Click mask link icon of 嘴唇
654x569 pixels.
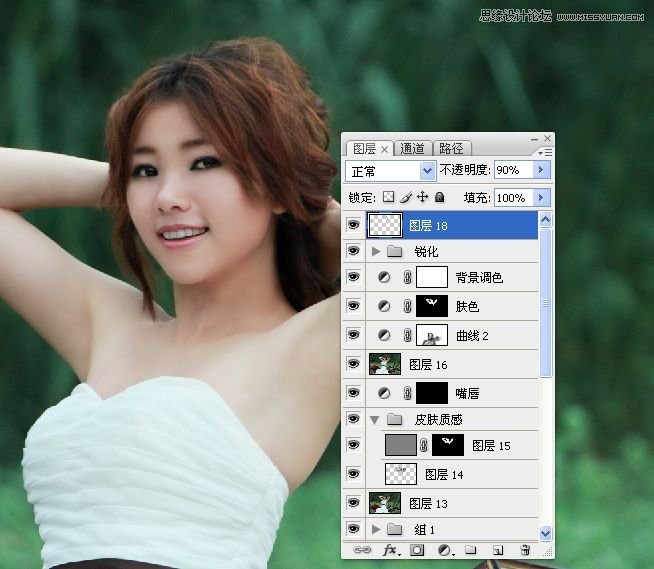pos(407,393)
